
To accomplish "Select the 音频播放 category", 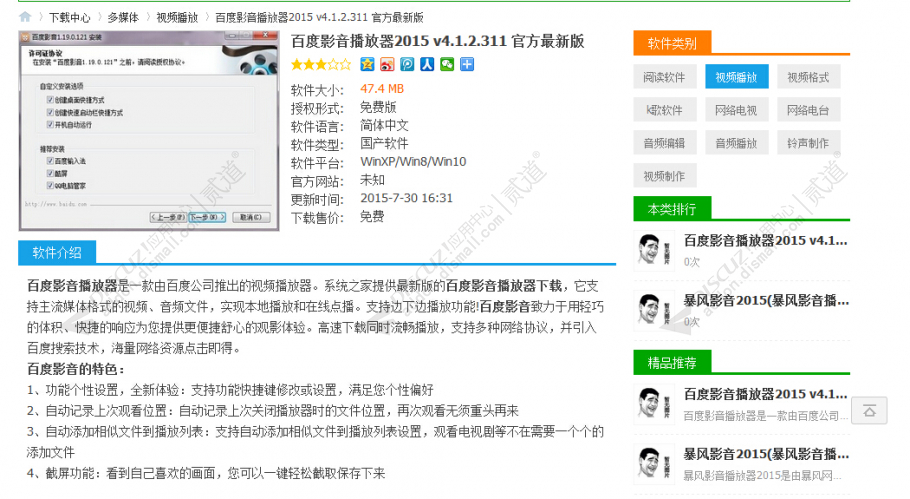I will point(736,143).
